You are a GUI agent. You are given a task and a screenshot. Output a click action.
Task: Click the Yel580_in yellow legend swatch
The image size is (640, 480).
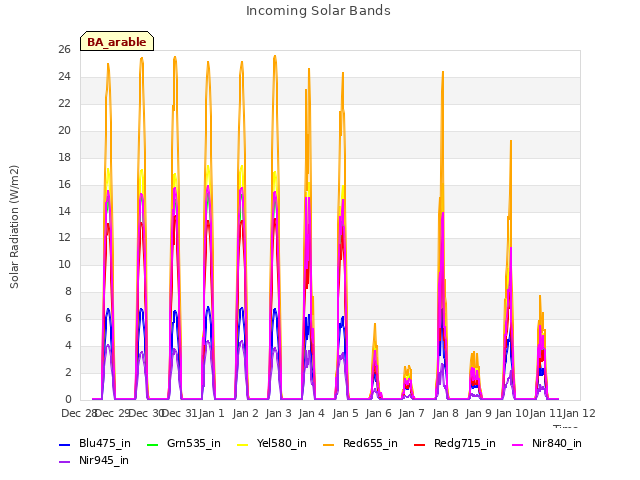pyautogui.click(x=242, y=445)
